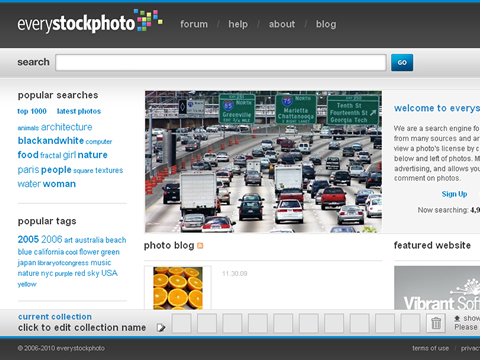Select the nature popular search link
This screenshot has width=480, height=360.
click(93, 155)
